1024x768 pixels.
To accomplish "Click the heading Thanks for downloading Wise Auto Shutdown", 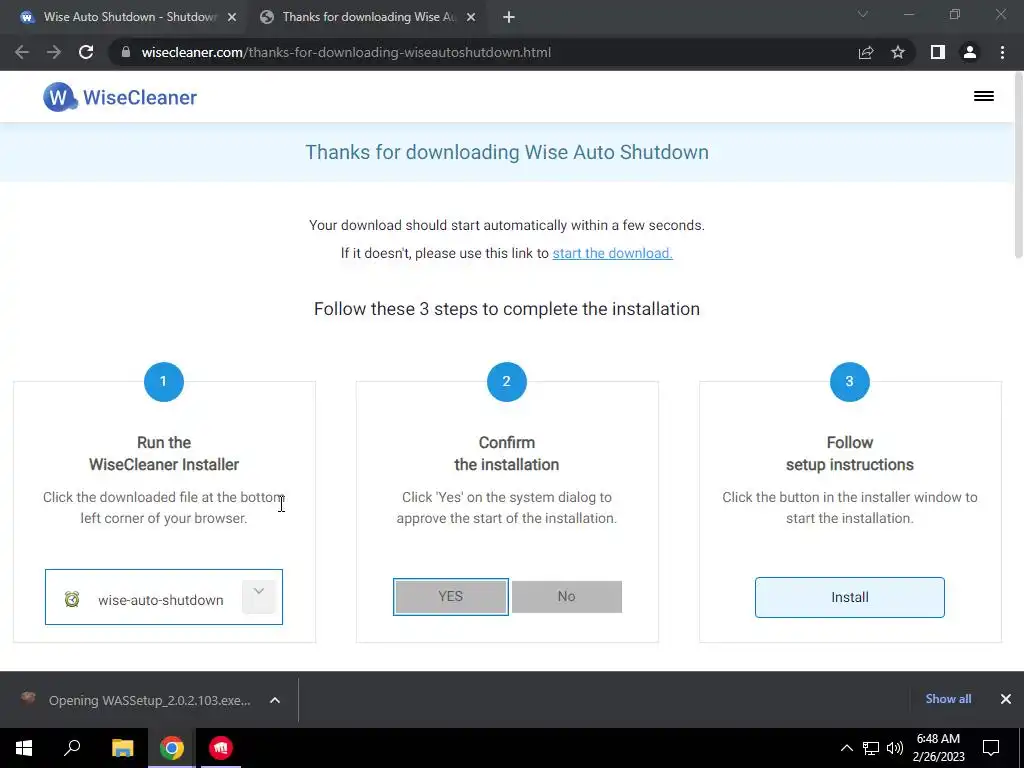I will 507,152.
